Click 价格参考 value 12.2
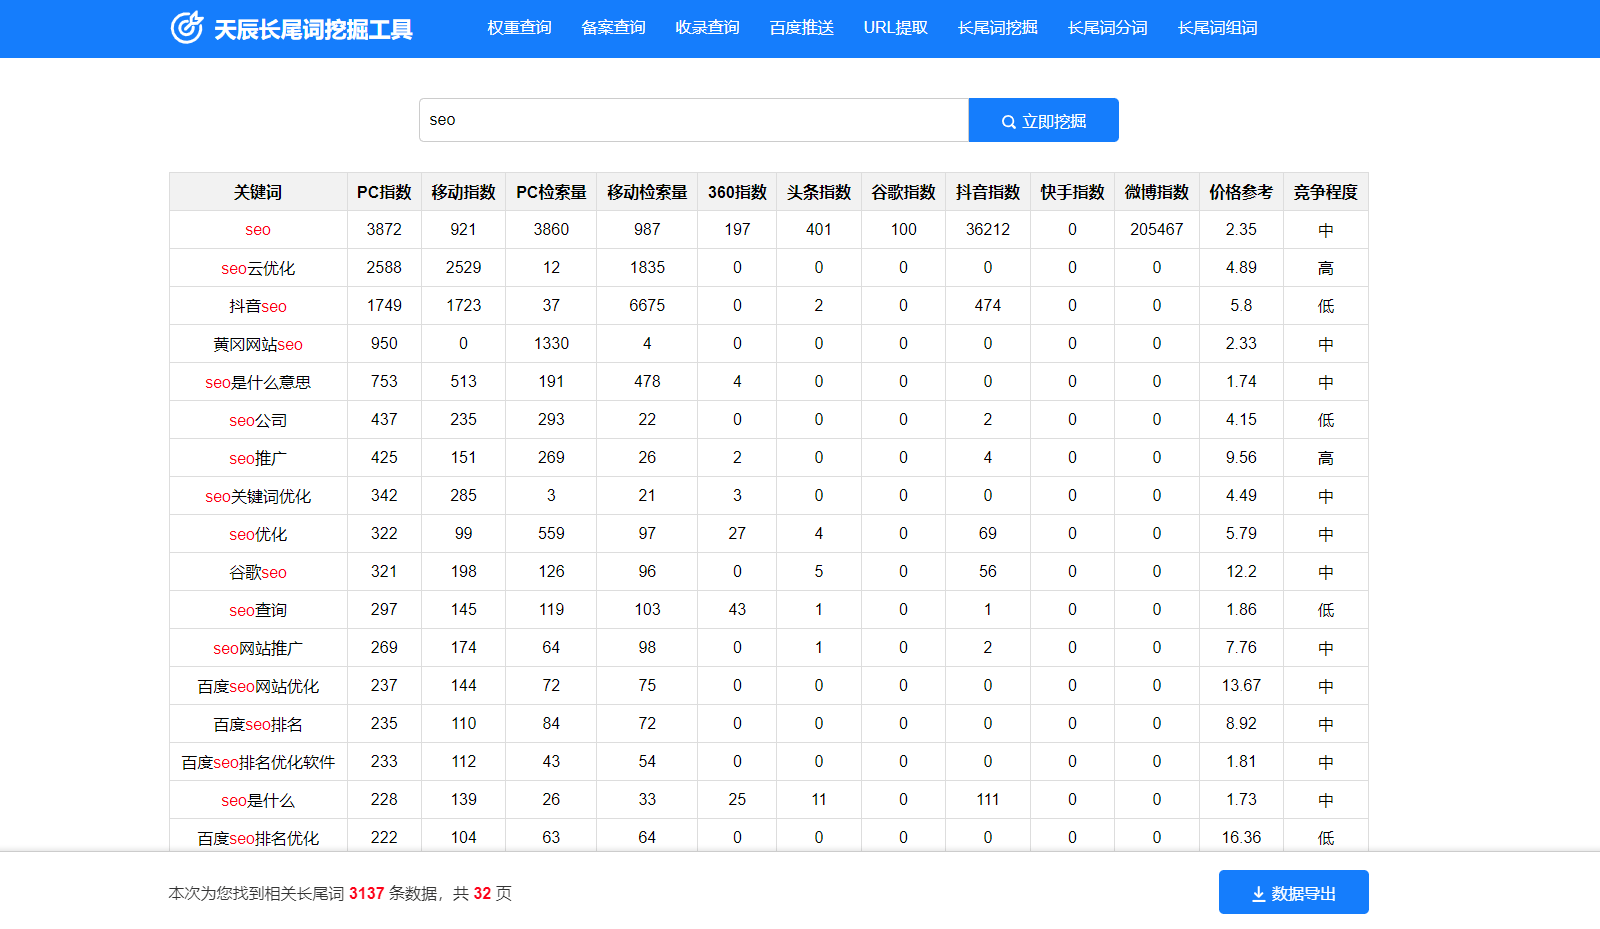Screen dimensions: 1600x929 (x=1241, y=572)
